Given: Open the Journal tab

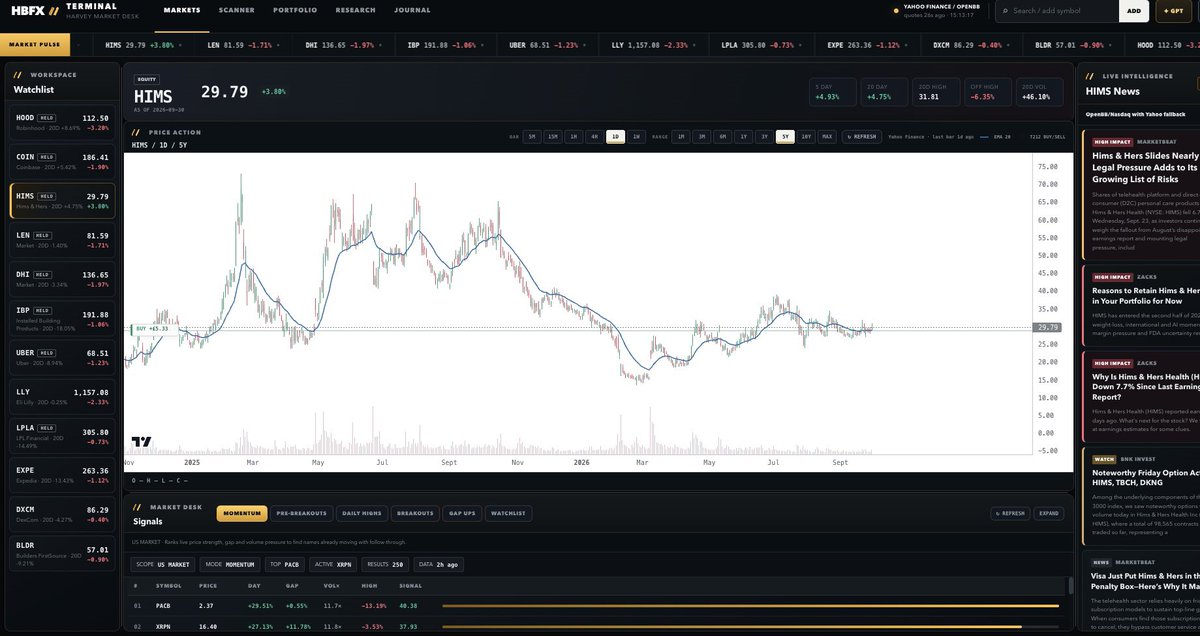Looking at the screenshot, I should point(413,10).
